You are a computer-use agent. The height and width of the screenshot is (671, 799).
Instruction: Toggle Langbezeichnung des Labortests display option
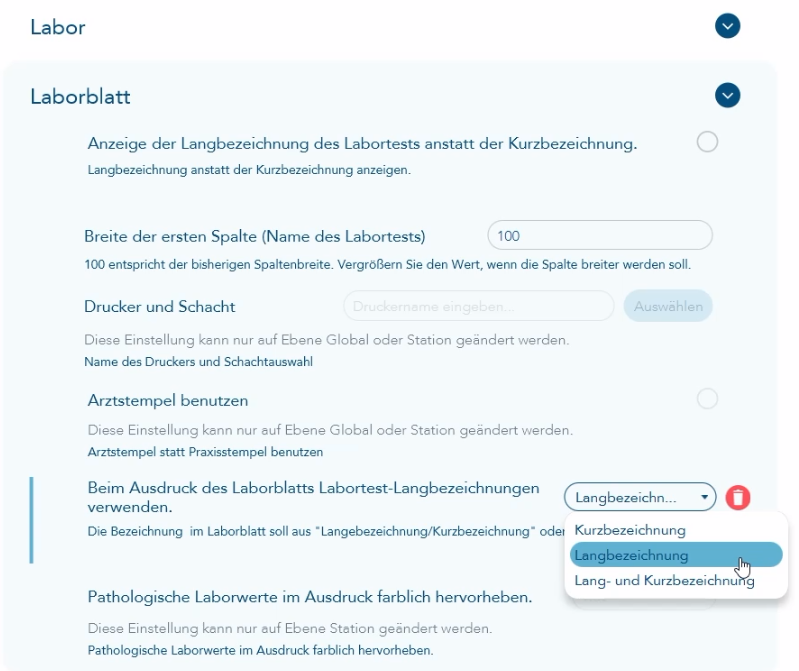pos(707,142)
